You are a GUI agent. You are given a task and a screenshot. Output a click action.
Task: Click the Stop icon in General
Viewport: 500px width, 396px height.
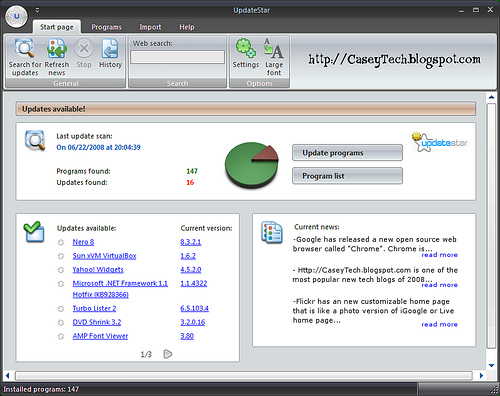click(84, 49)
